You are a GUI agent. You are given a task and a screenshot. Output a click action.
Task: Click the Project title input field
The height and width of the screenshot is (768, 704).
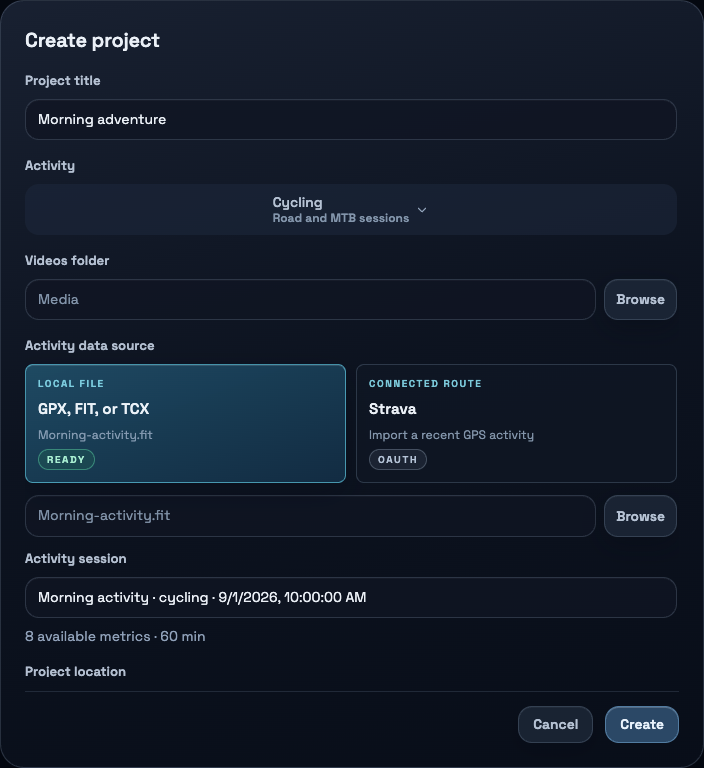pyautogui.click(x=351, y=120)
